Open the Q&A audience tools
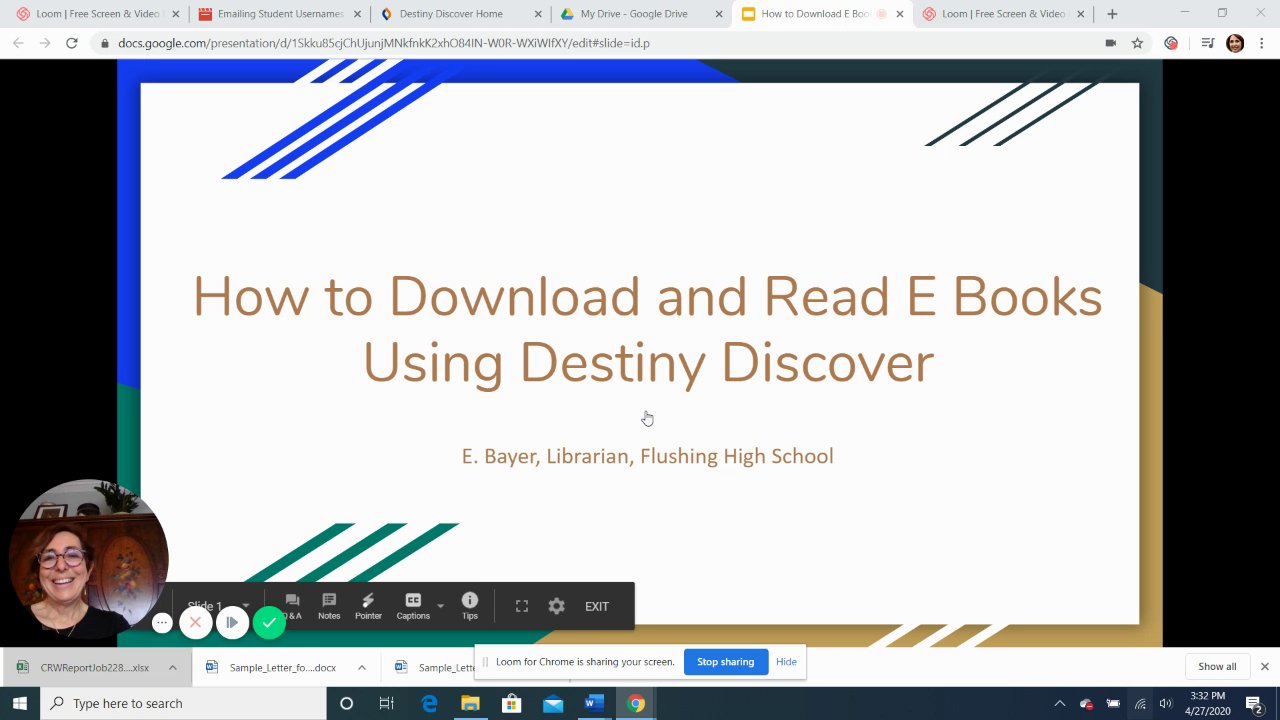The image size is (1280, 720). pos(292,606)
